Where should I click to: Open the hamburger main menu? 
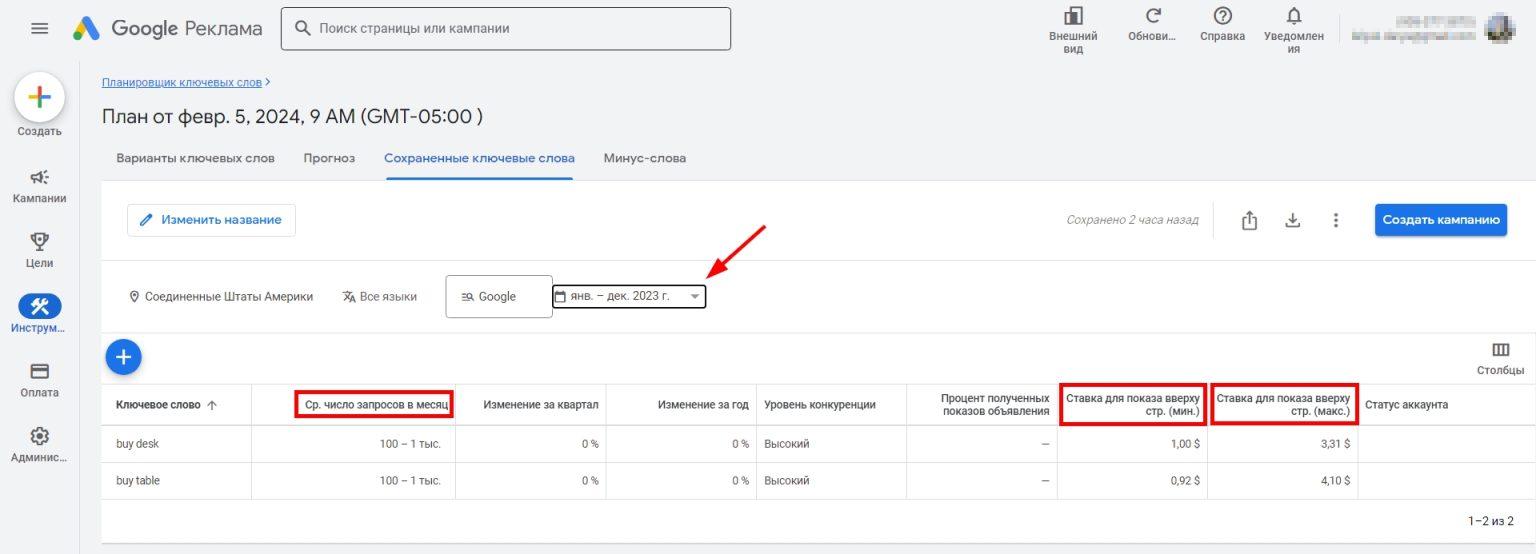(x=40, y=28)
